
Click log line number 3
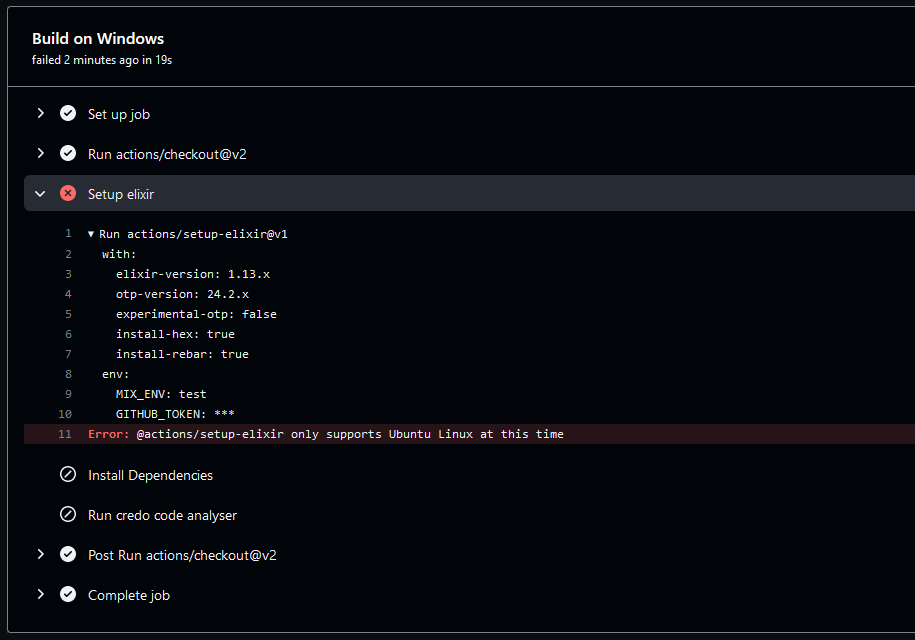(x=68, y=274)
